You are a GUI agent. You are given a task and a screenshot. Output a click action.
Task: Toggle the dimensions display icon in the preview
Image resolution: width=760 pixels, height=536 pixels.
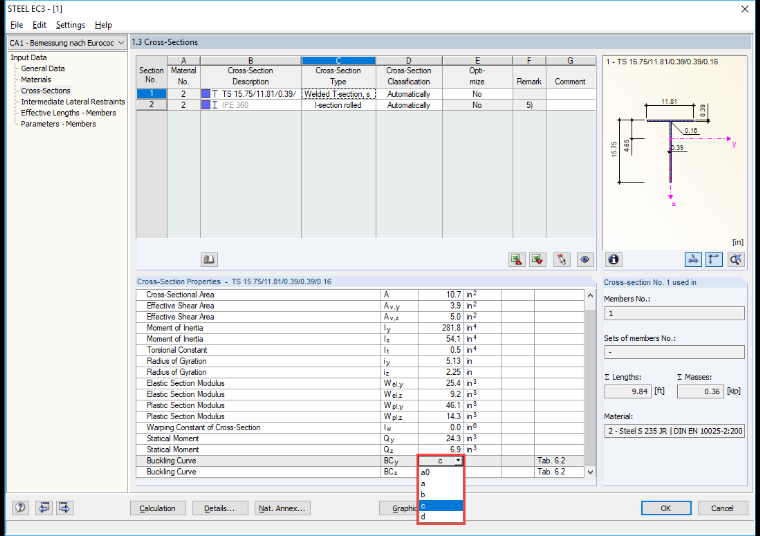pyautogui.click(x=714, y=259)
